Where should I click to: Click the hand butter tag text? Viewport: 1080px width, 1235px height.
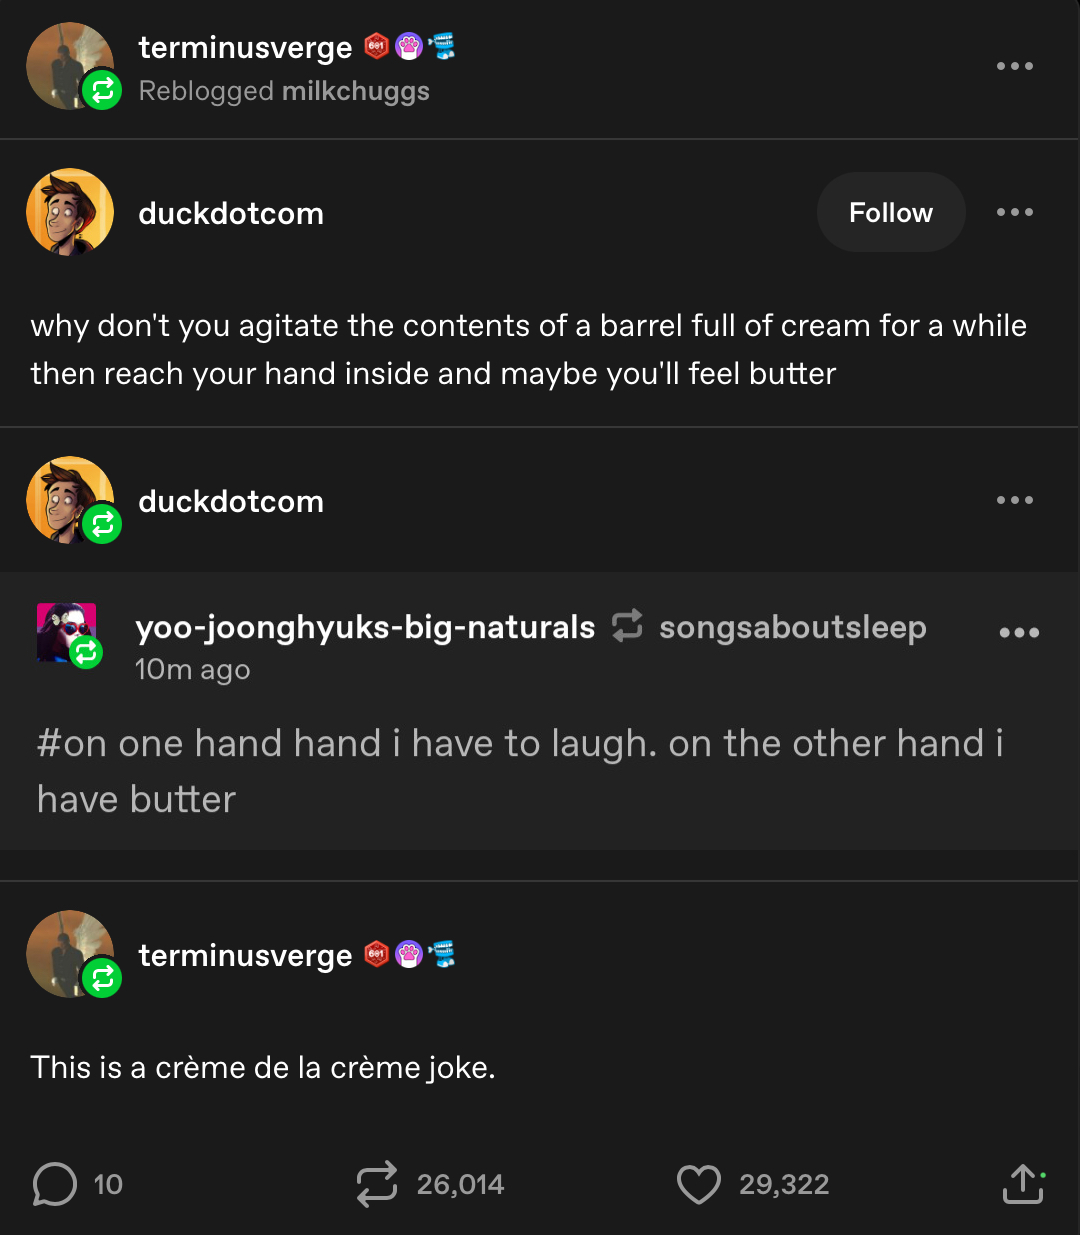tap(520, 770)
